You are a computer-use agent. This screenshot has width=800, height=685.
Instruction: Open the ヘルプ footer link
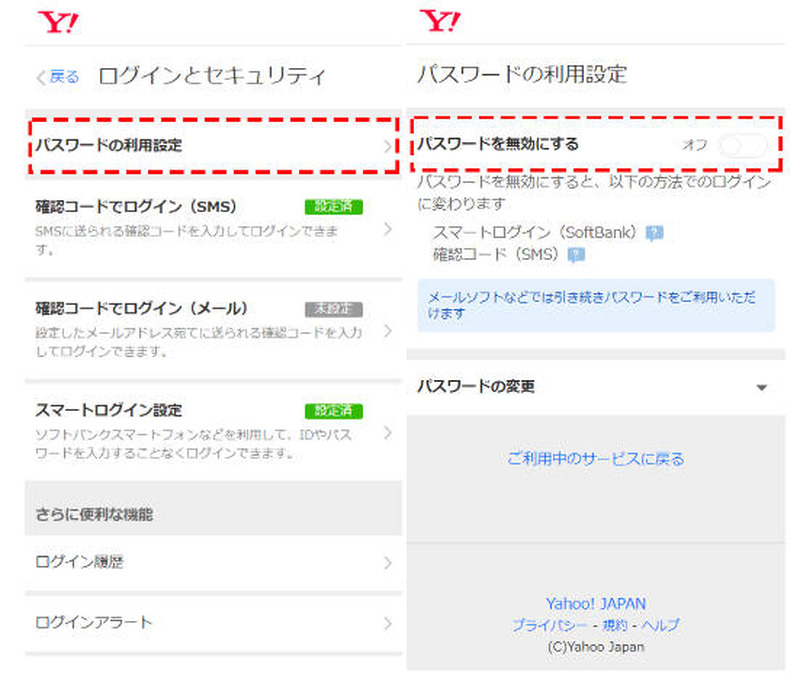tap(660, 625)
